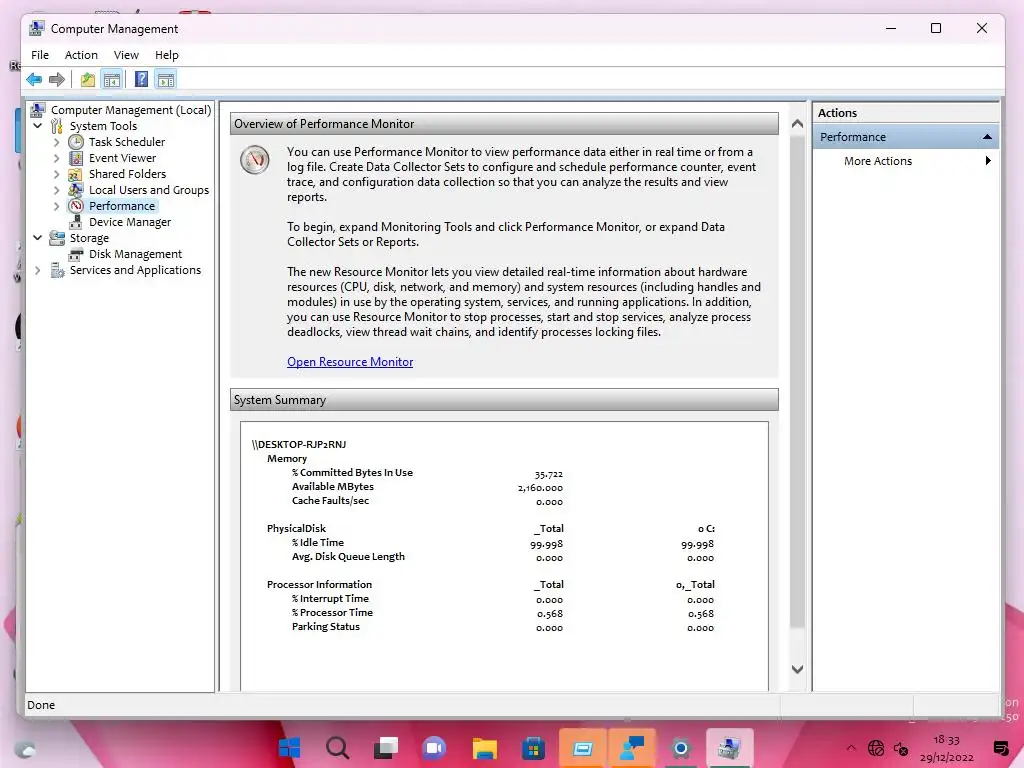Expand the Local Users and Groups node
The image size is (1024, 768).
click(x=57, y=190)
